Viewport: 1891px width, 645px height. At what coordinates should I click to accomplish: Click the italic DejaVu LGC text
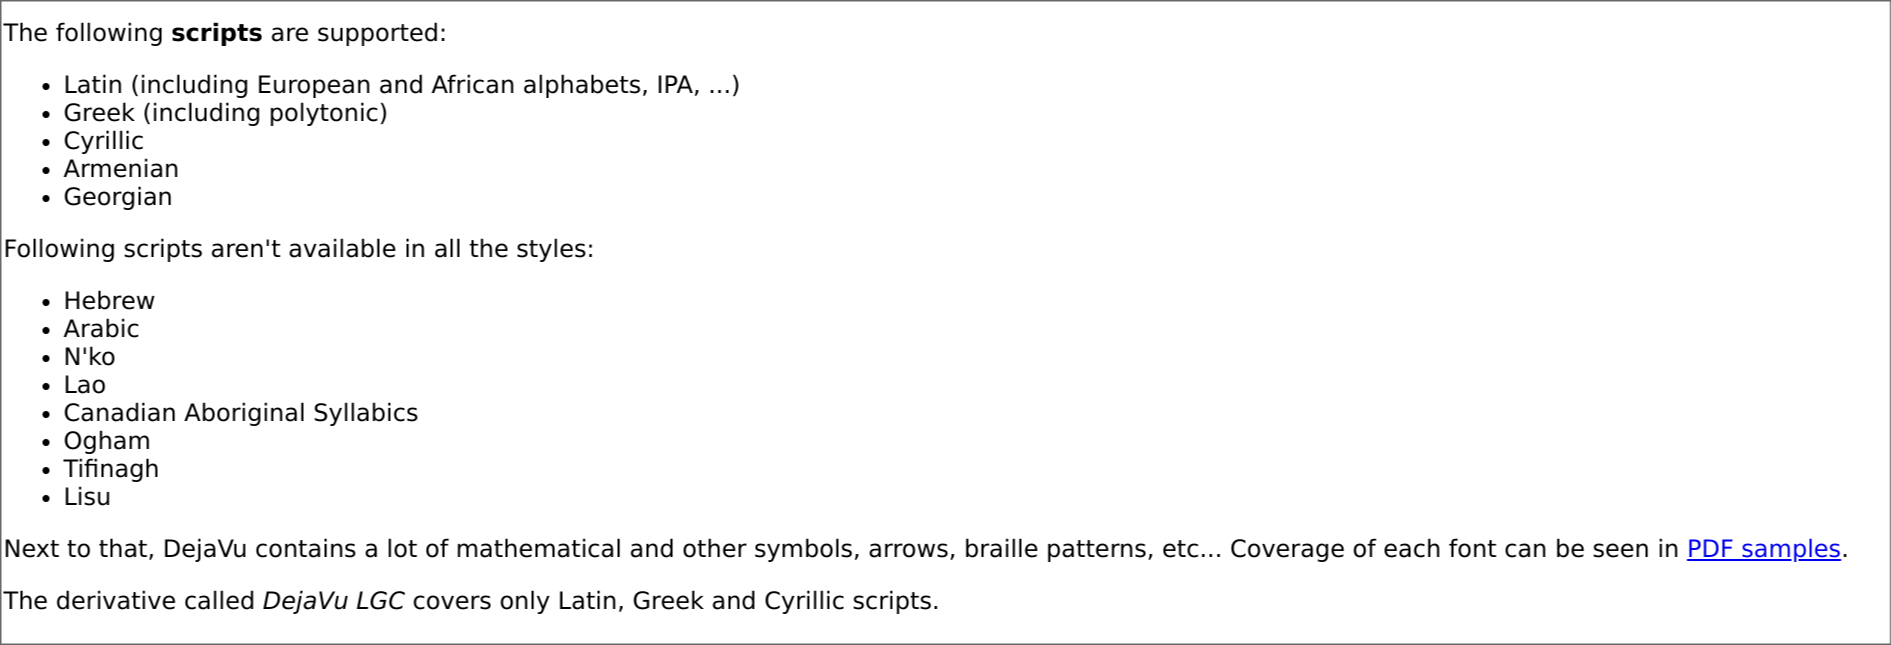click(x=333, y=601)
